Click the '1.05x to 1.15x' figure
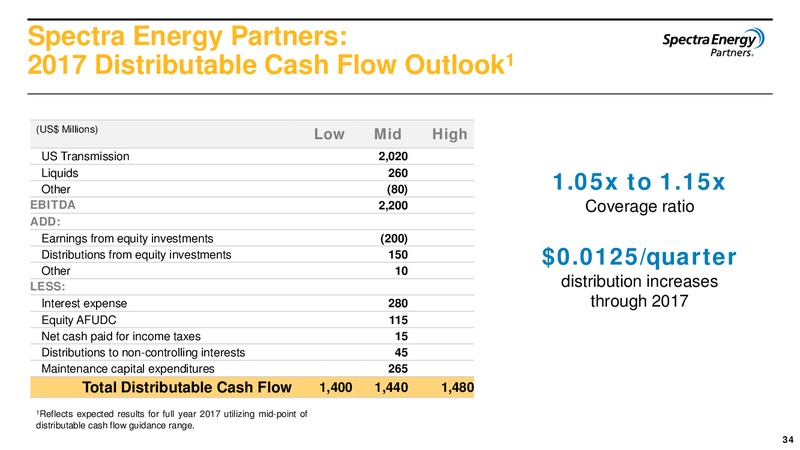The width and height of the screenshot is (800, 450). [639, 182]
